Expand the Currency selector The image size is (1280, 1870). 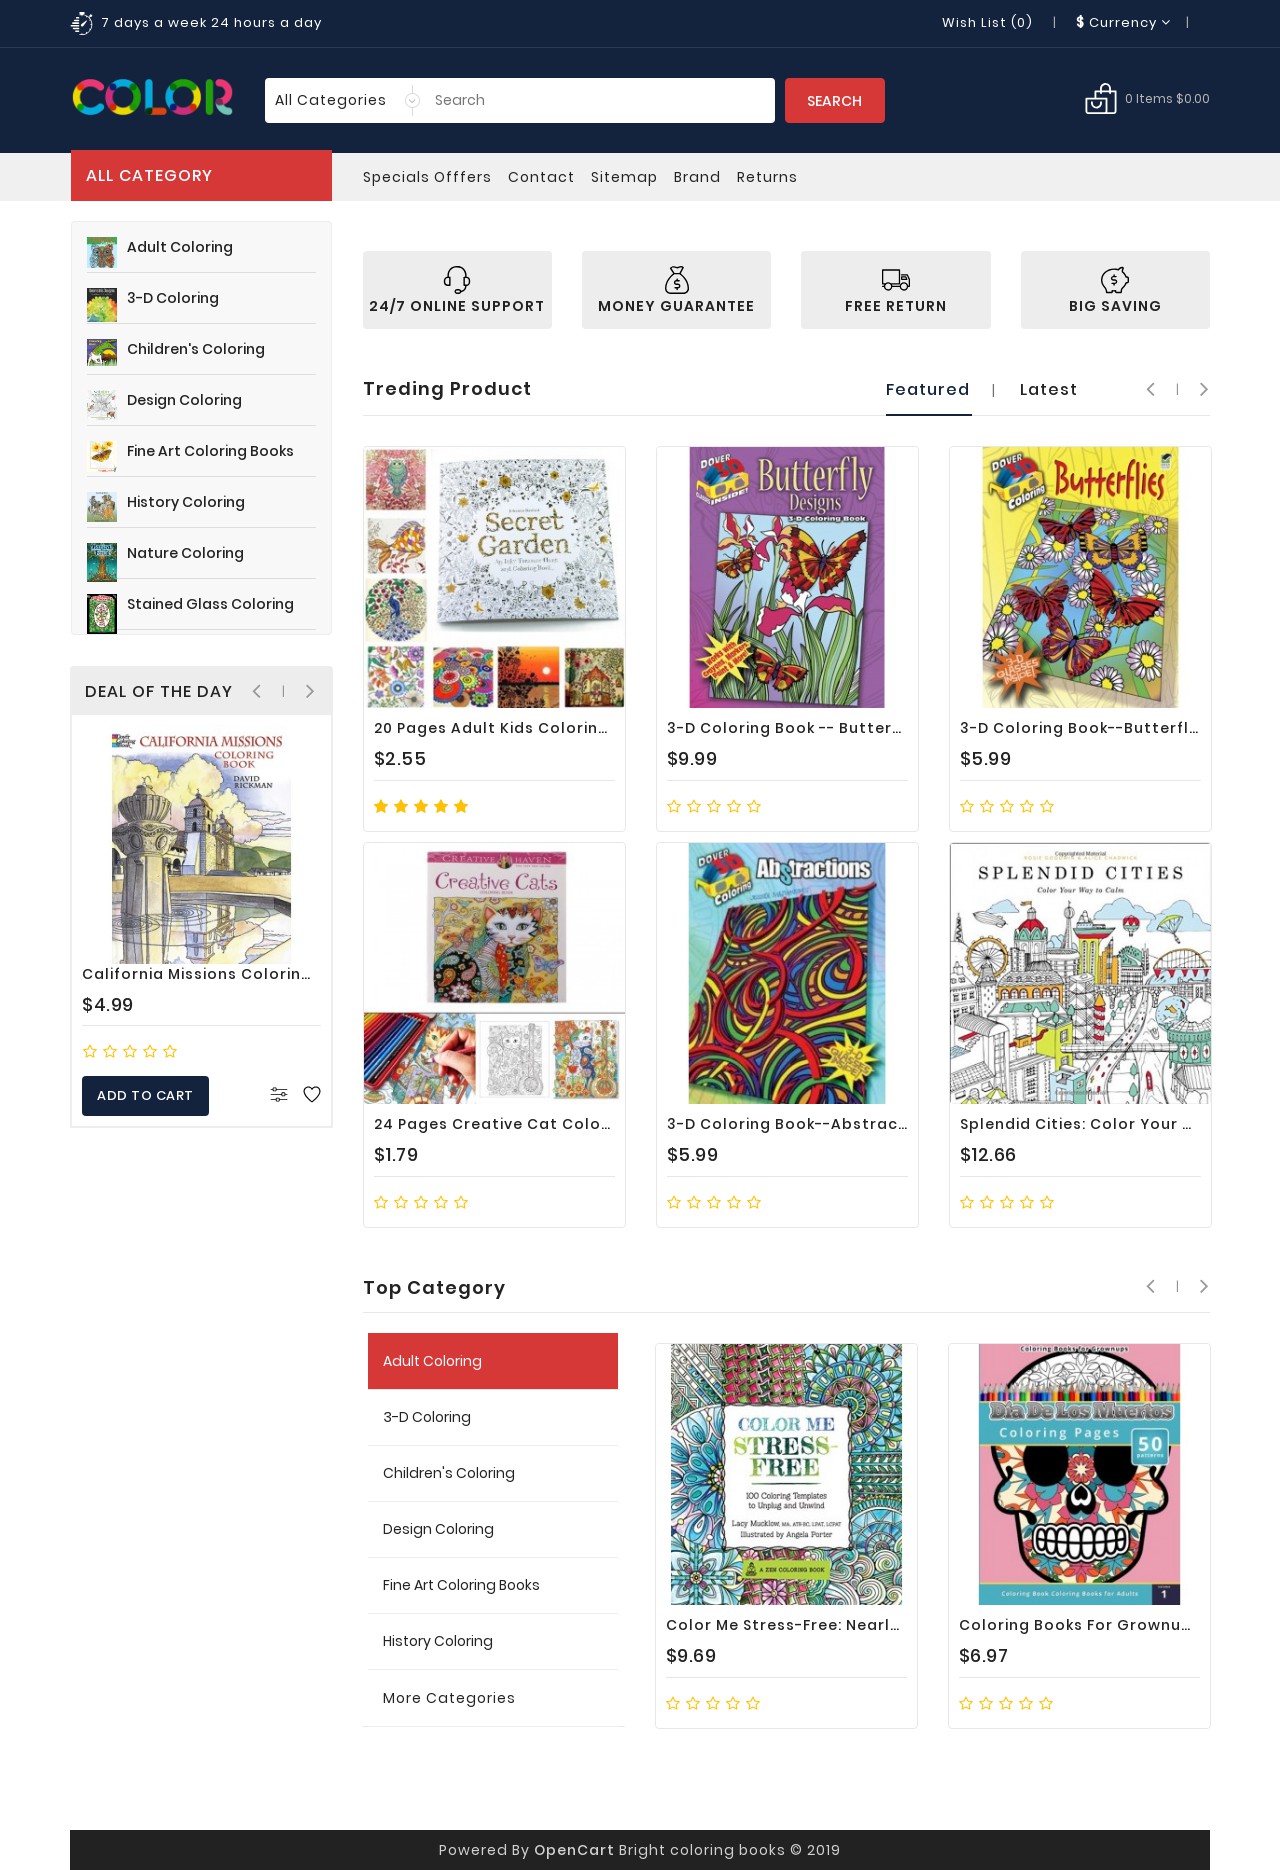coord(1123,22)
